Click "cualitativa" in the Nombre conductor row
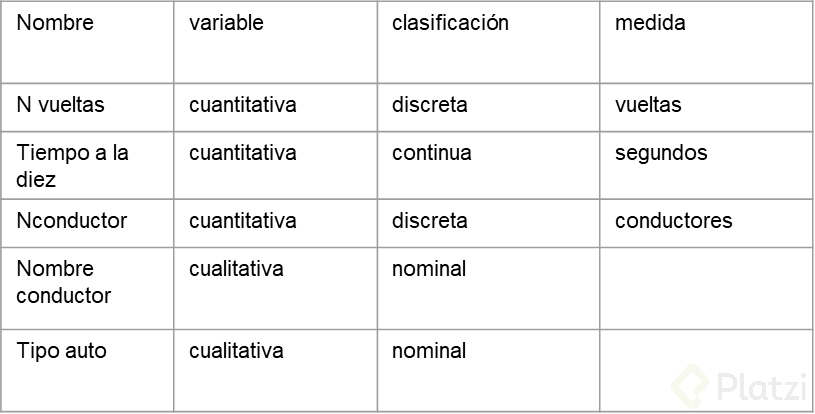This screenshot has height=414, width=815. [x=236, y=269]
